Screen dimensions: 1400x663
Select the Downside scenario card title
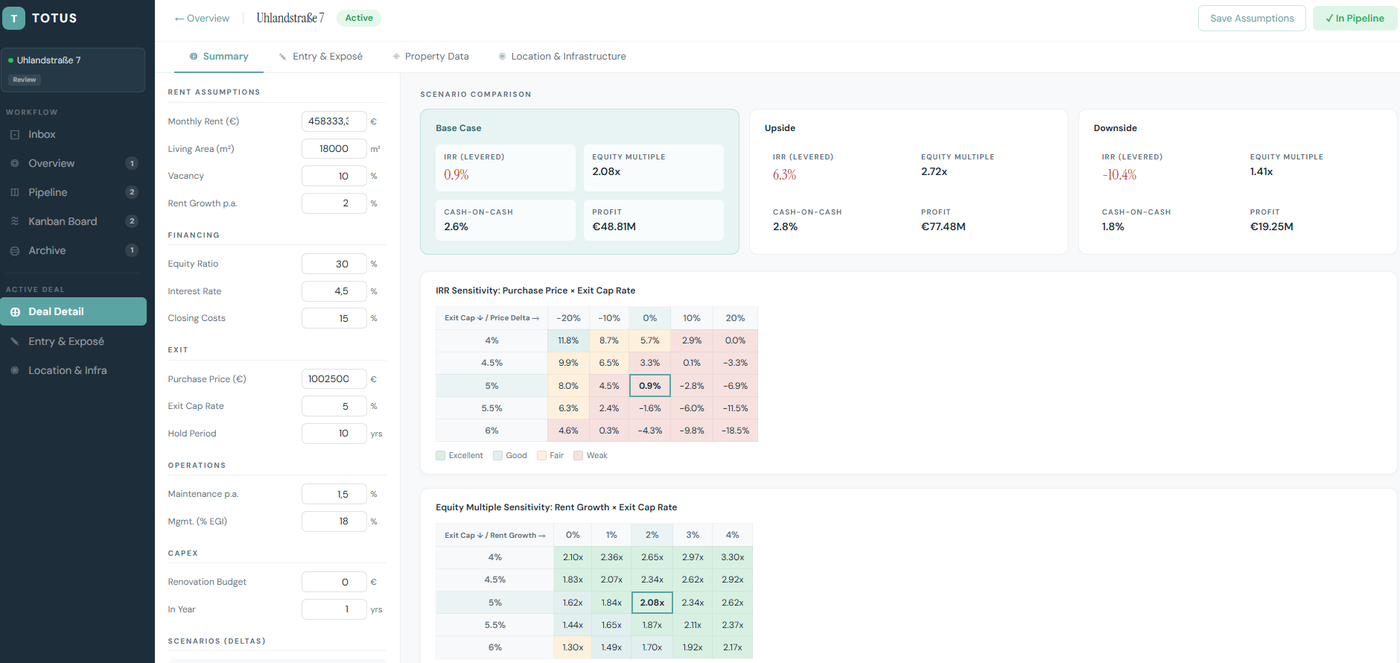[1115, 128]
